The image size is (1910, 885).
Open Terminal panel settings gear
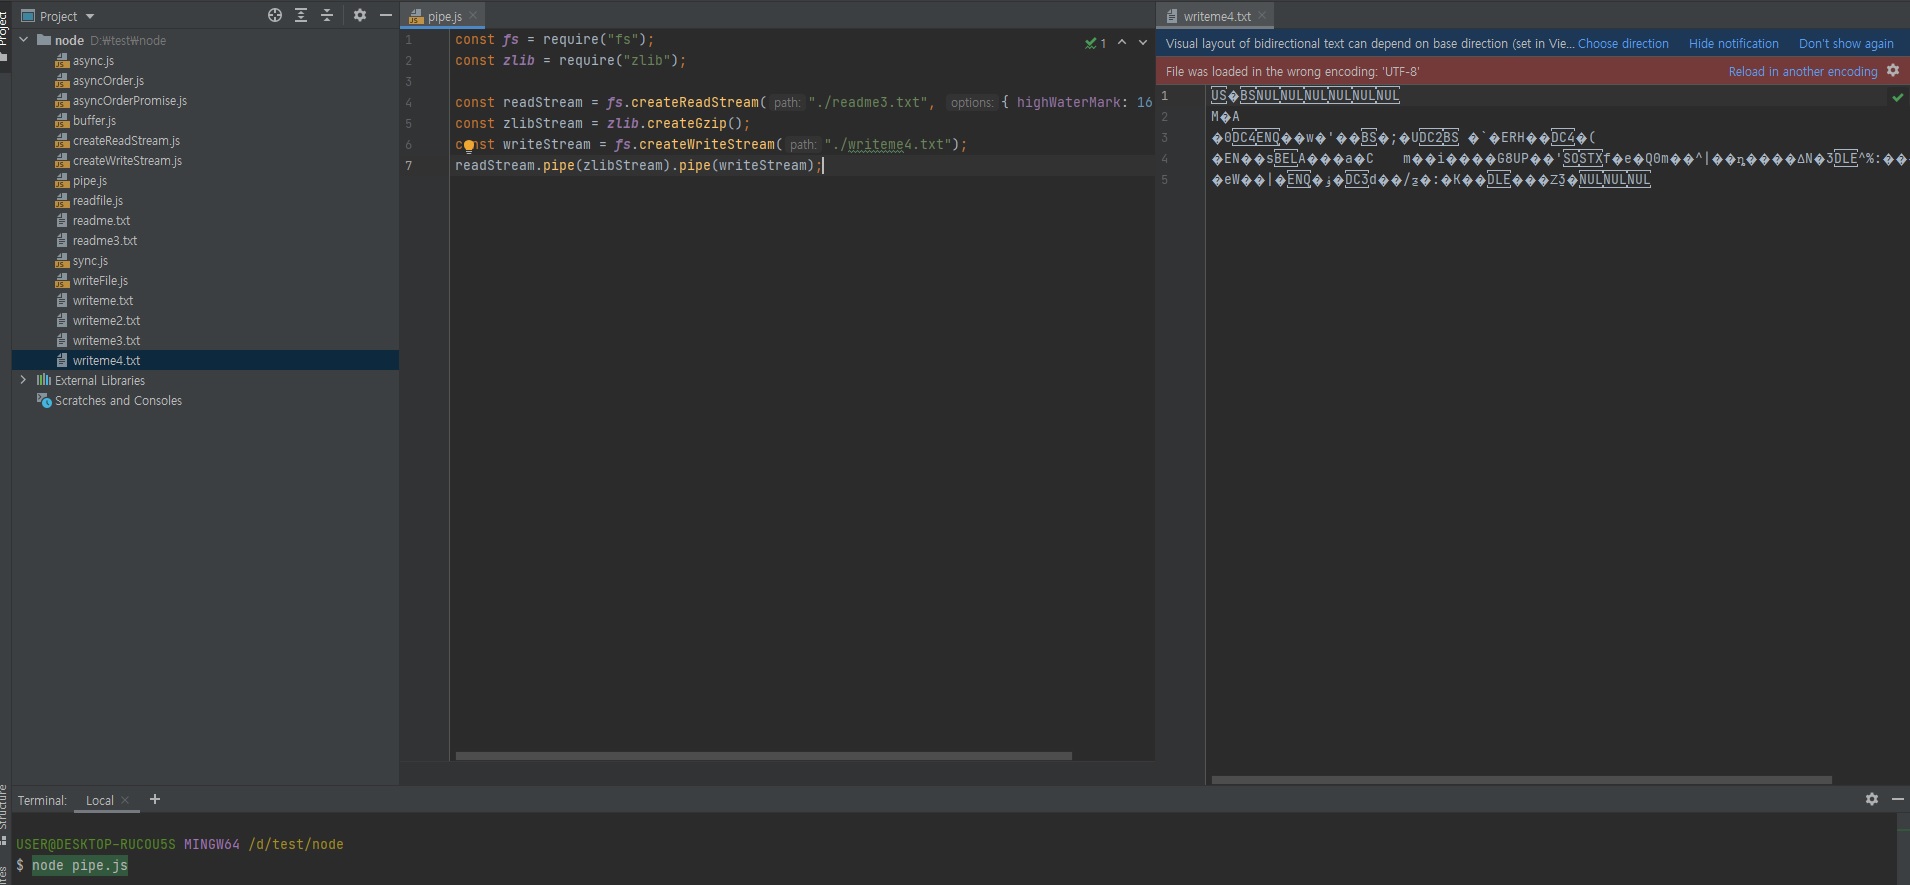tap(1872, 799)
